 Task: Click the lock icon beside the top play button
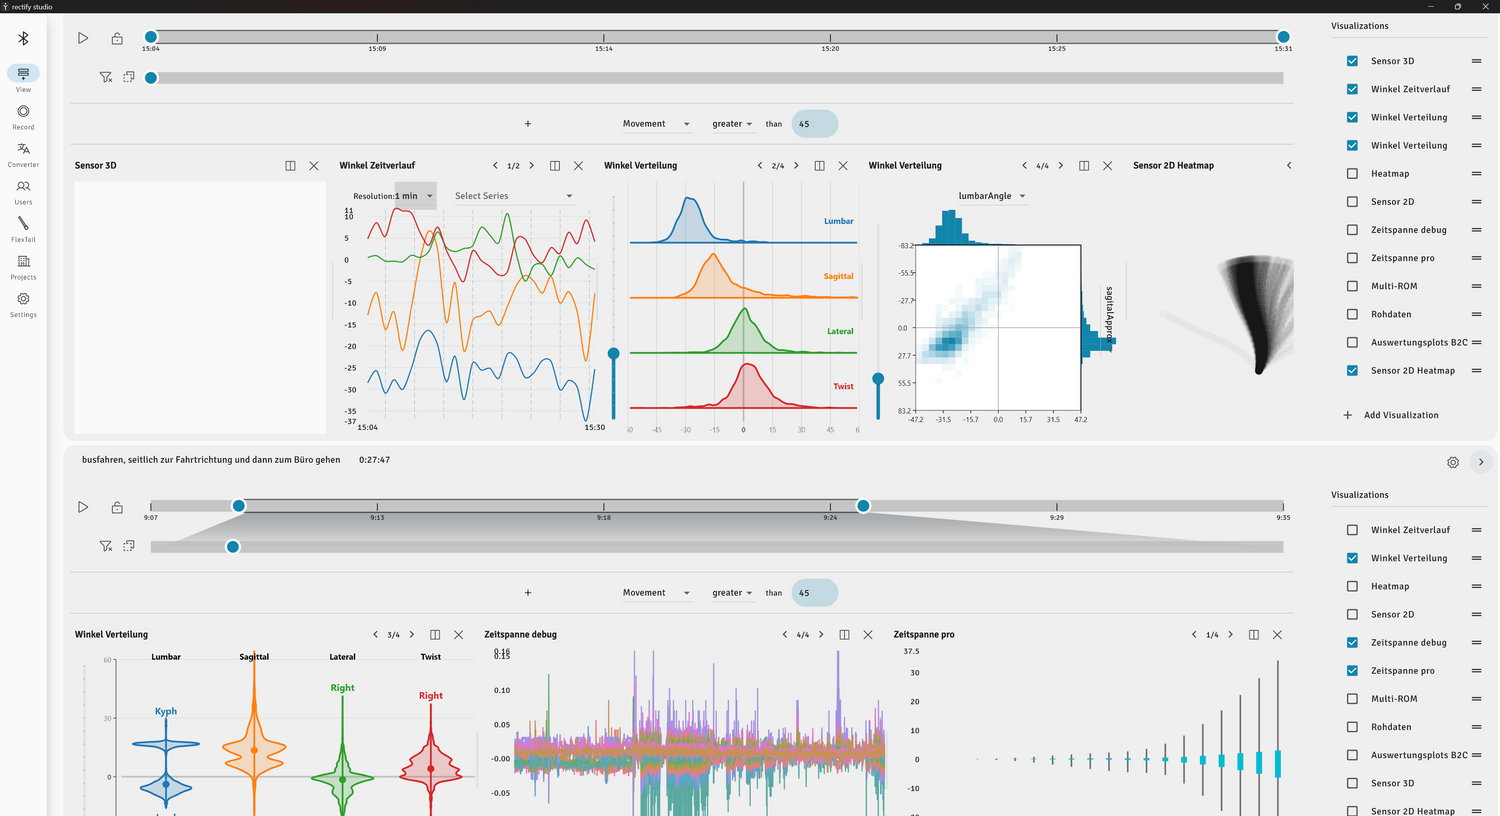click(x=117, y=39)
